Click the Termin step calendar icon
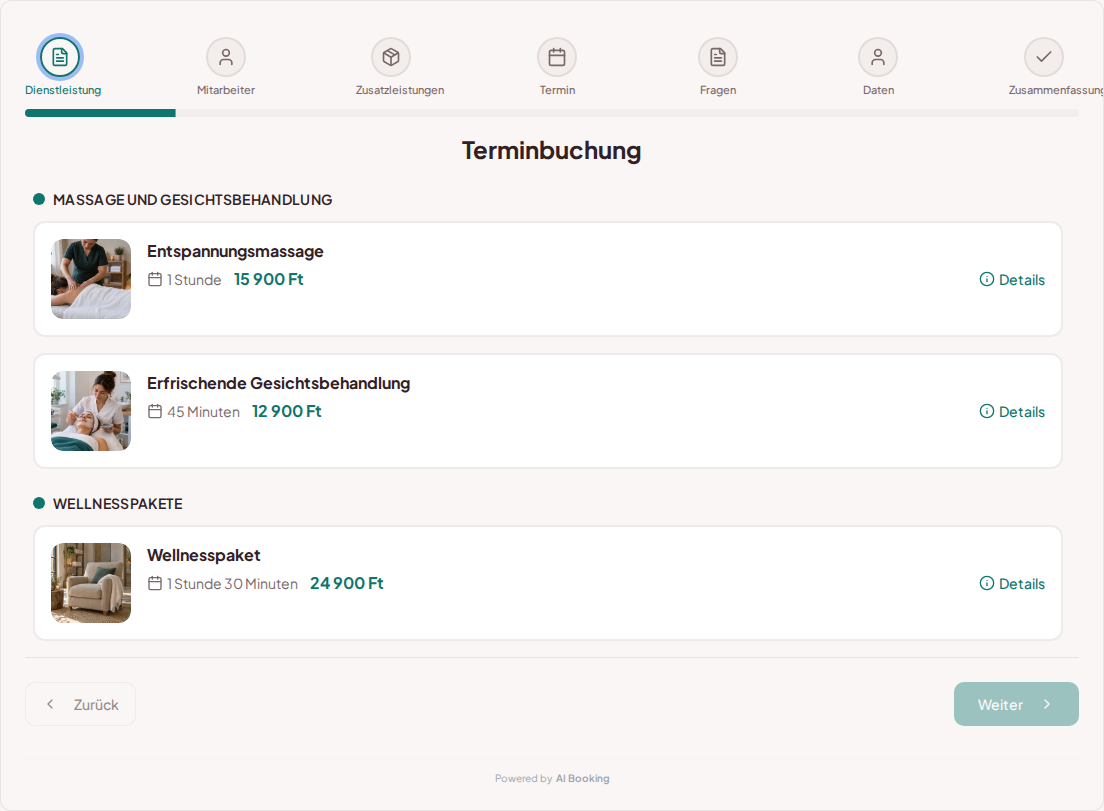The image size is (1104, 811). click(557, 57)
